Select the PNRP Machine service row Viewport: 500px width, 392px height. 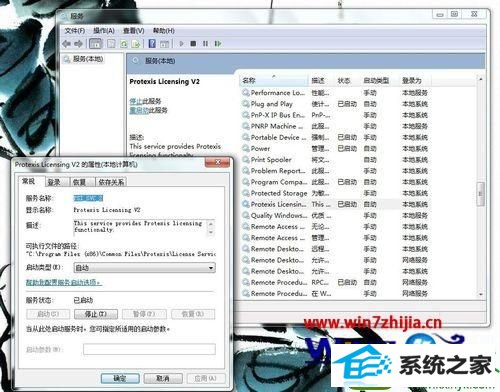[335, 126]
